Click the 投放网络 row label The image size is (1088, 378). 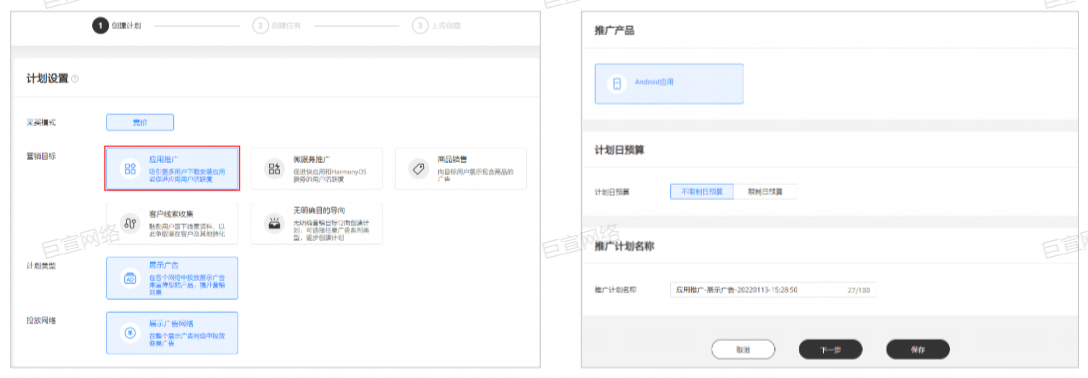(41, 320)
